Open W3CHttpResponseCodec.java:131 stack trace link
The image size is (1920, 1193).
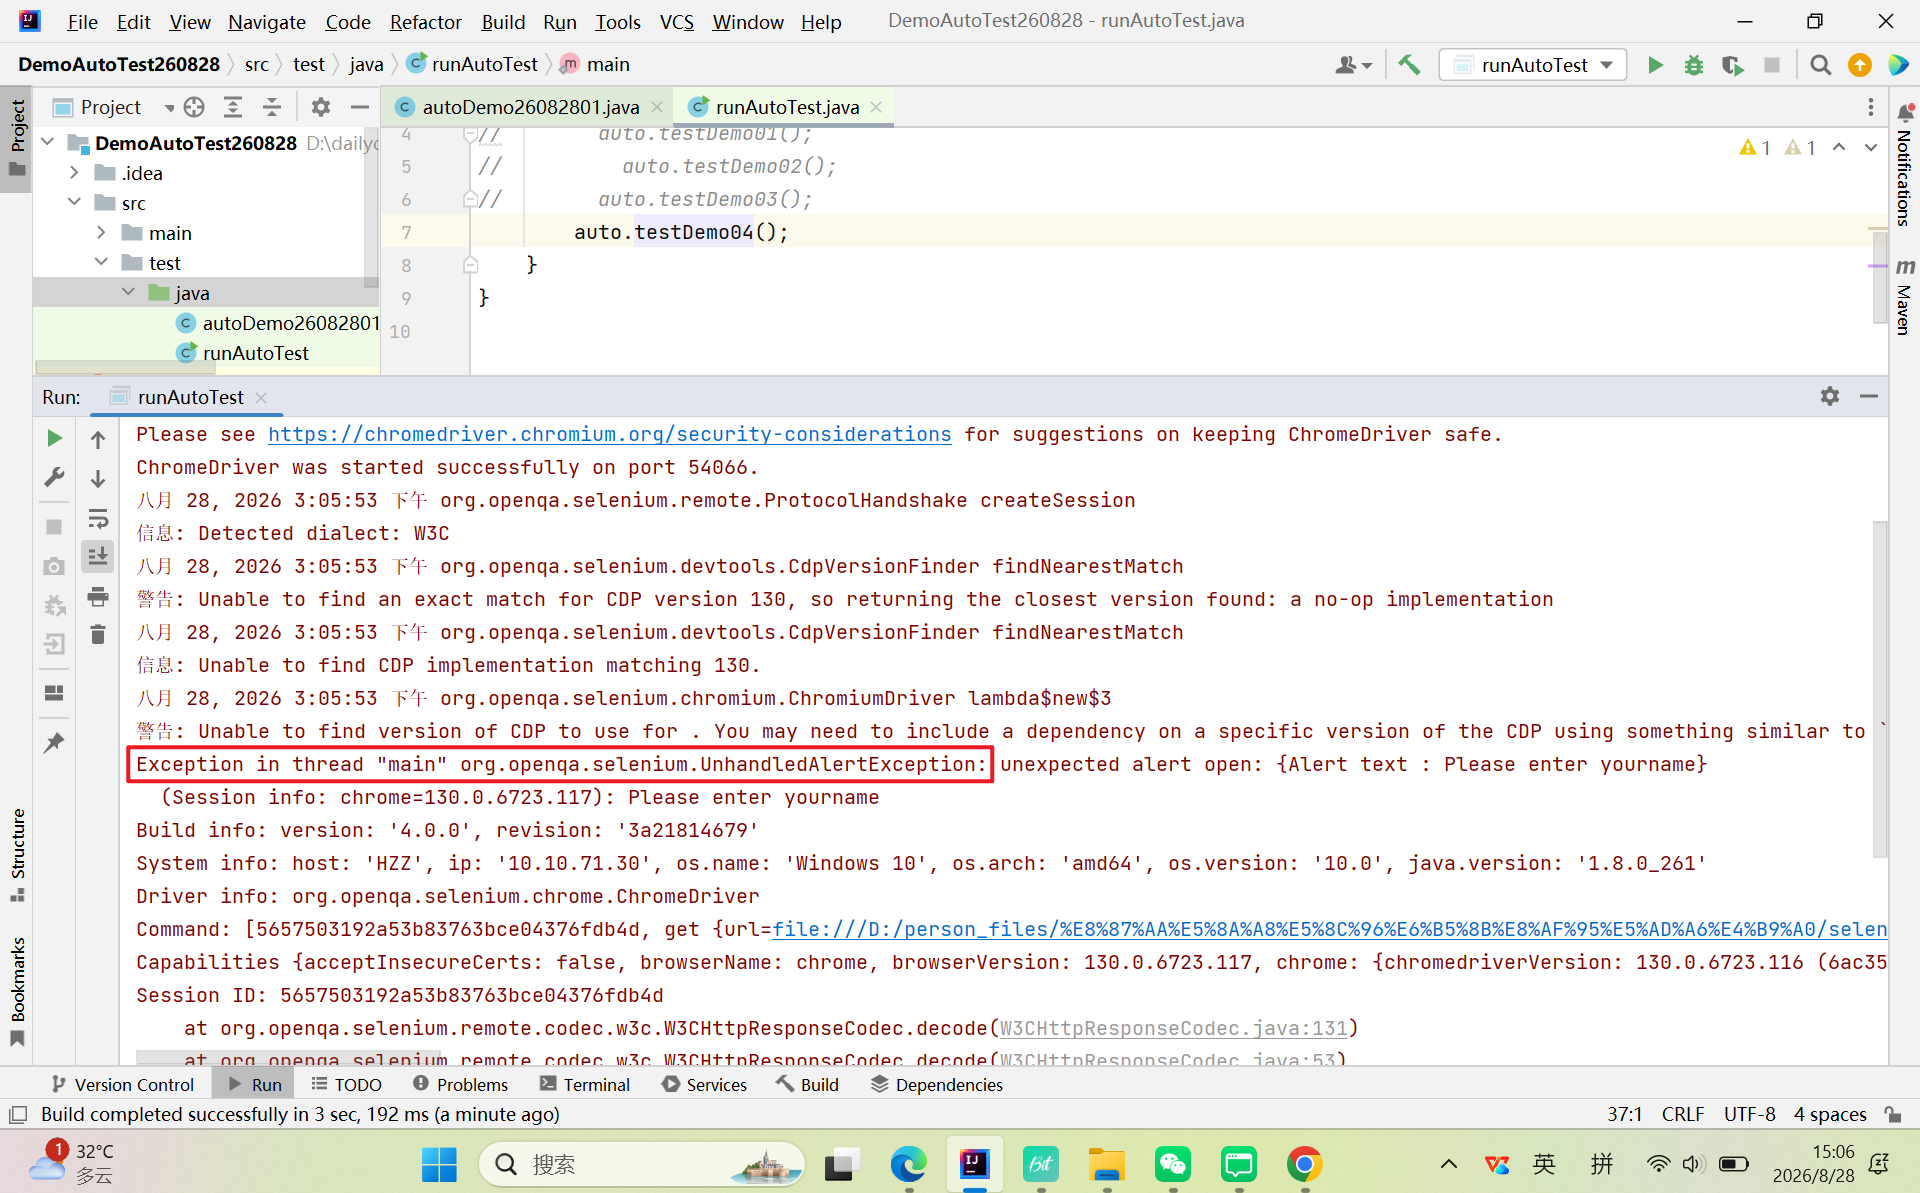(1174, 1028)
